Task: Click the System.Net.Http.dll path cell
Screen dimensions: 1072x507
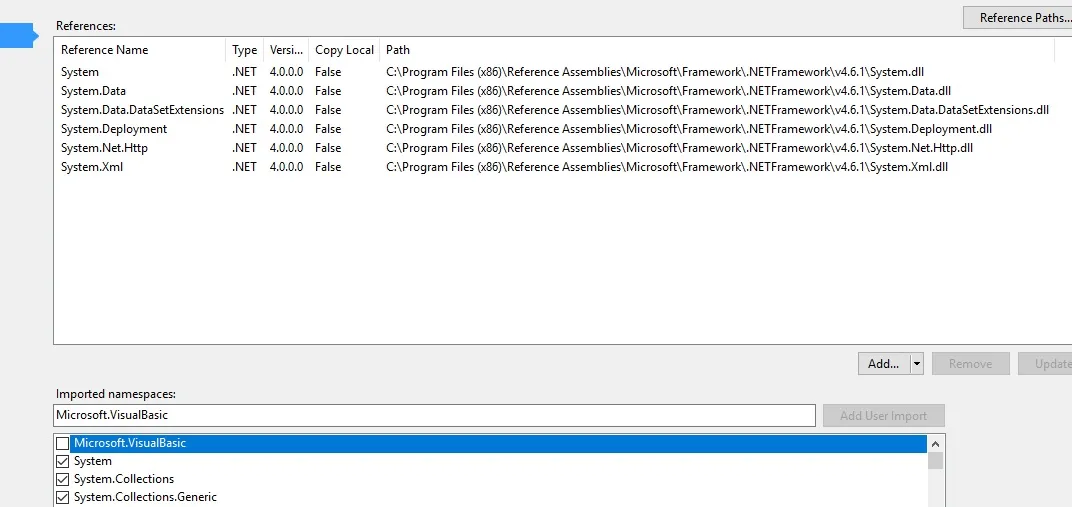Action: click(680, 148)
